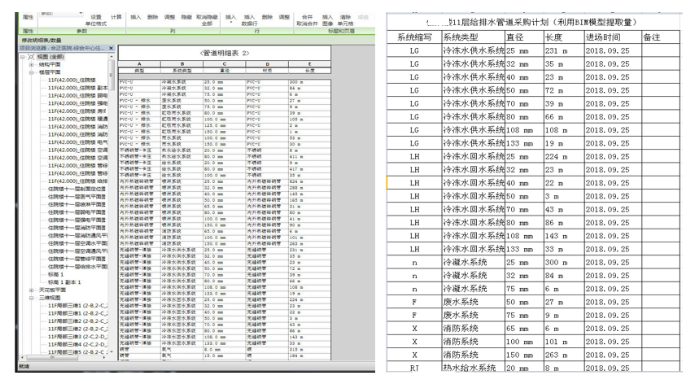Select column B header in schedule
Screen dimensions: 691x381
182,64
